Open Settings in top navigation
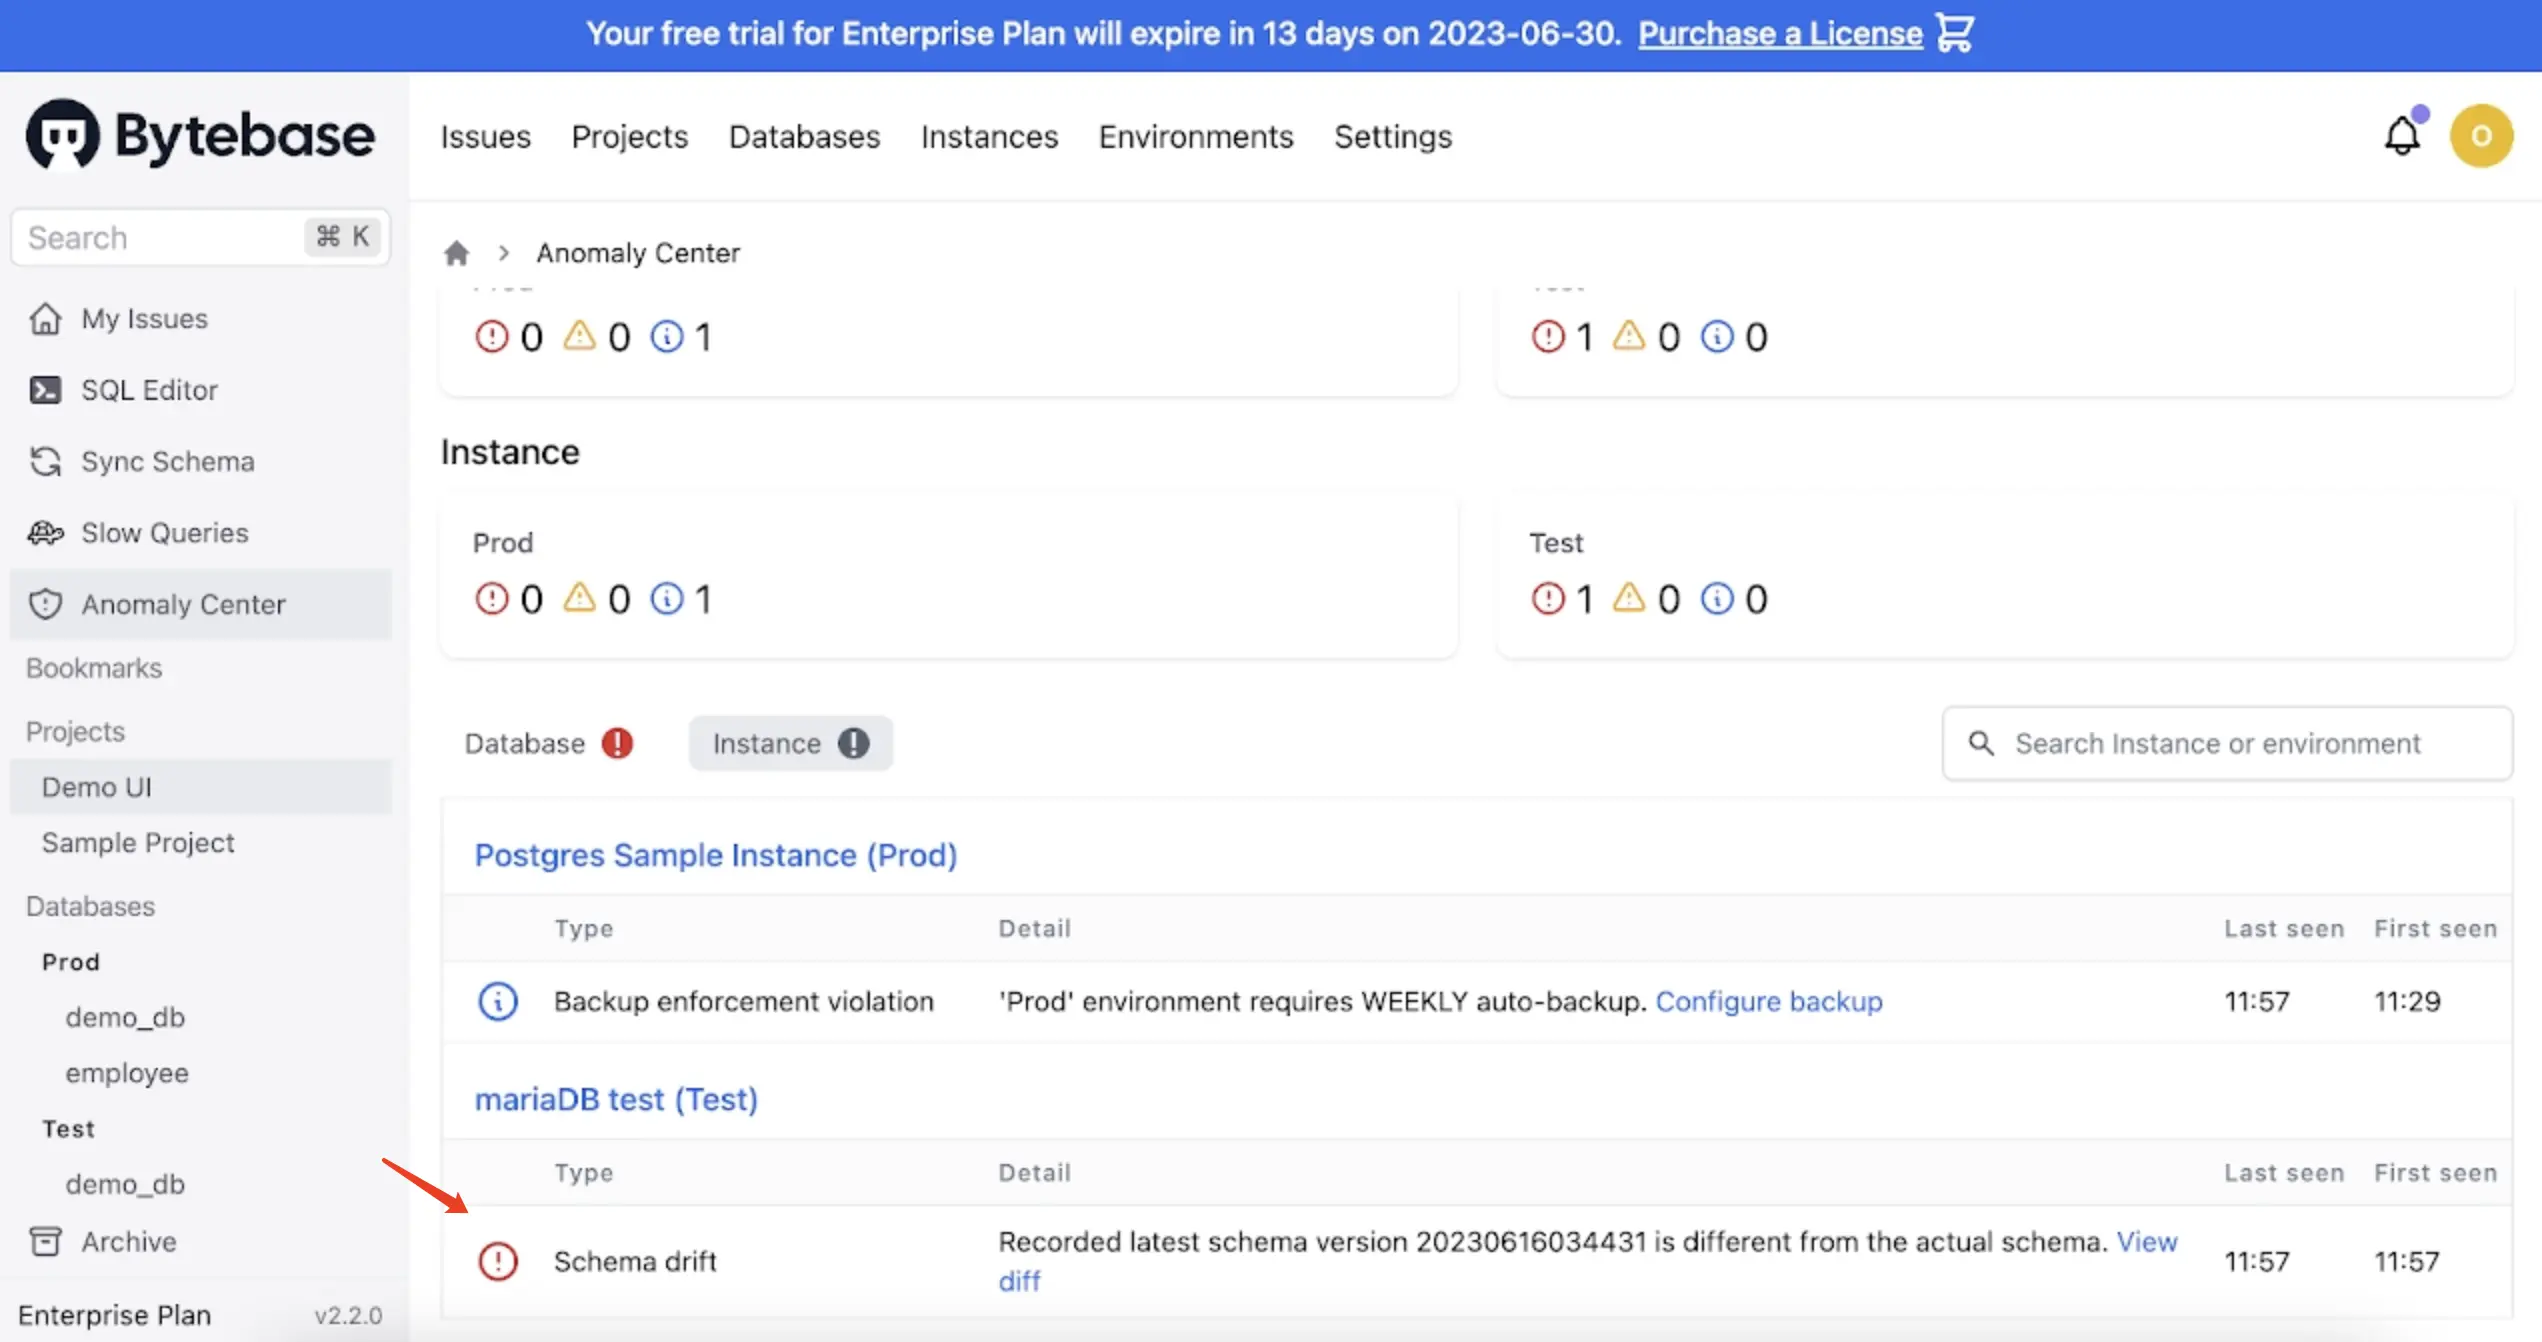2542x1342 pixels. tap(1393, 136)
